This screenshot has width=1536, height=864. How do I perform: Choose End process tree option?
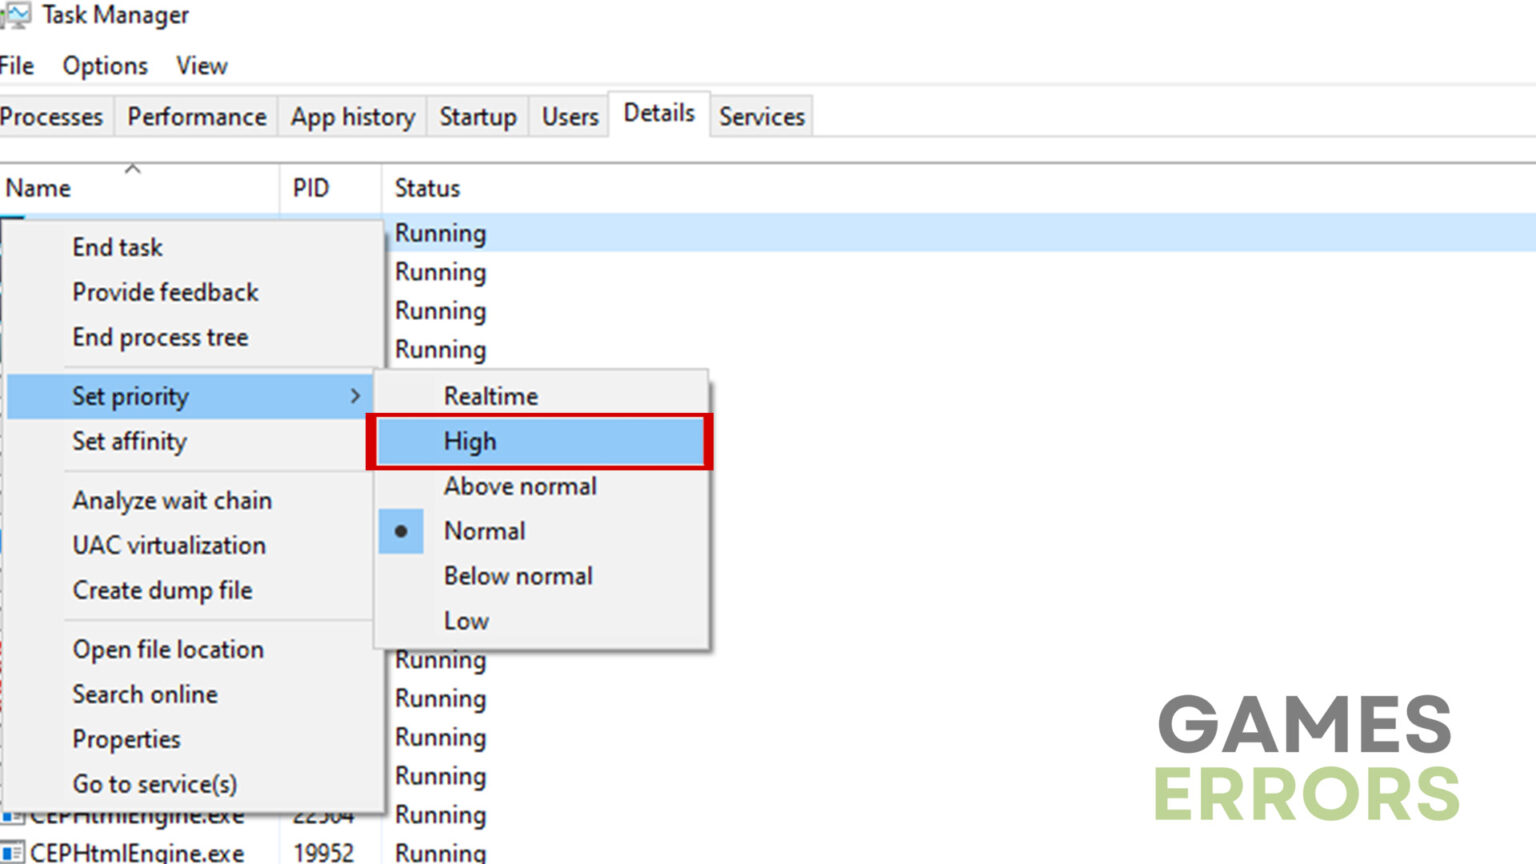coord(160,337)
